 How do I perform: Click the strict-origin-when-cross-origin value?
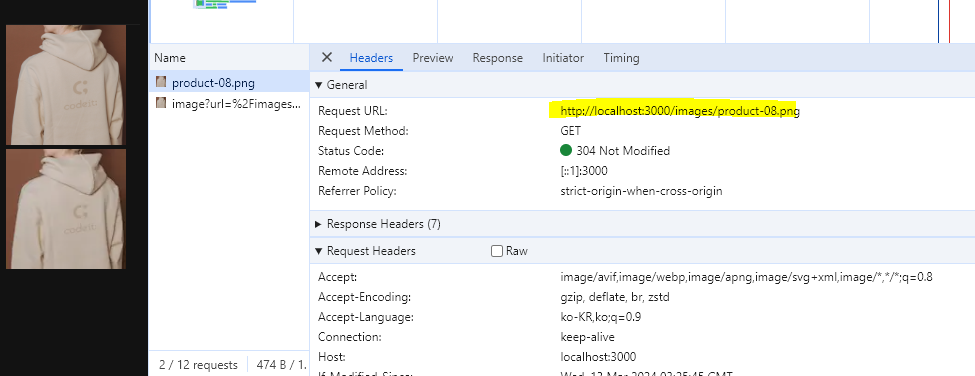[641, 191]
